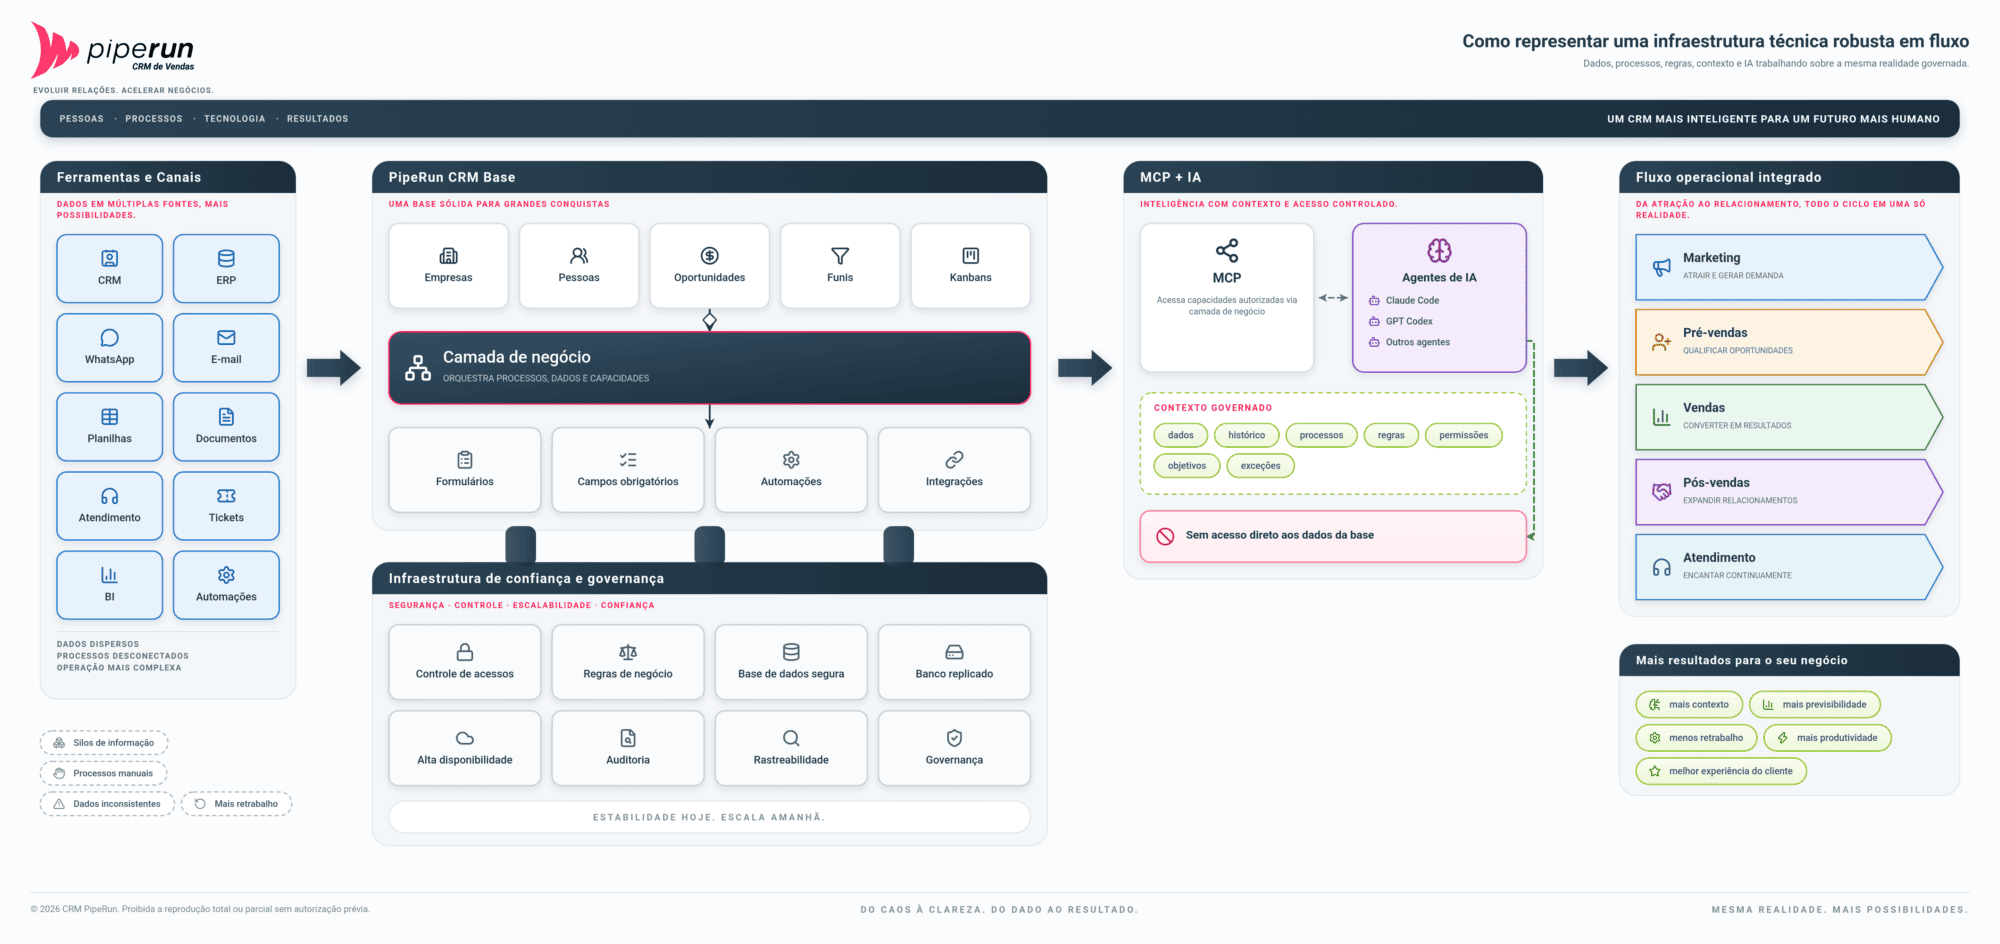Select the 'dados' context pill
The height and width of the screenshot is (944, 2000).
pos(1181,435)
